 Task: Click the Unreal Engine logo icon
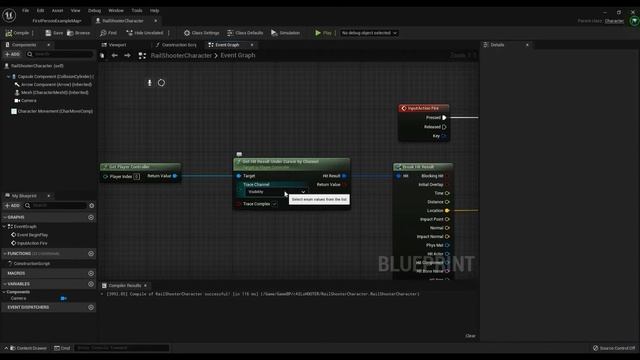click(9, 16)
